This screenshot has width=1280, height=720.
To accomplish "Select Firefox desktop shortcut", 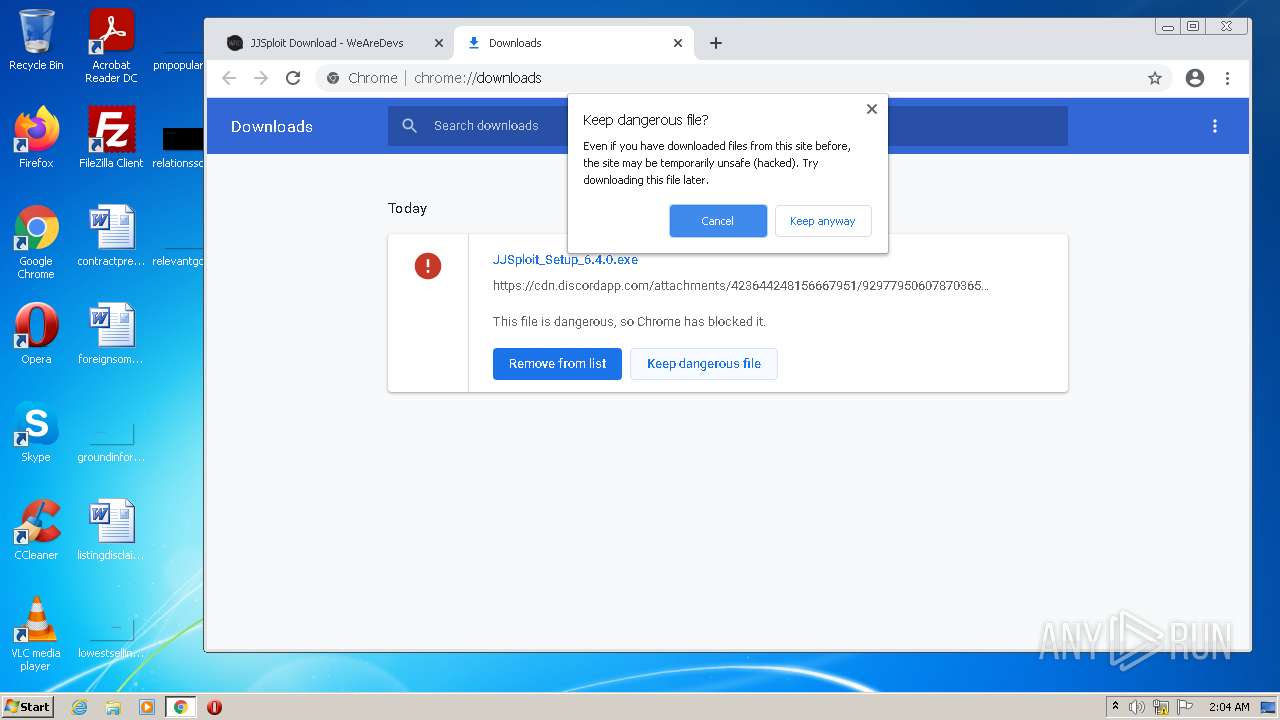I will click(36, 137).
